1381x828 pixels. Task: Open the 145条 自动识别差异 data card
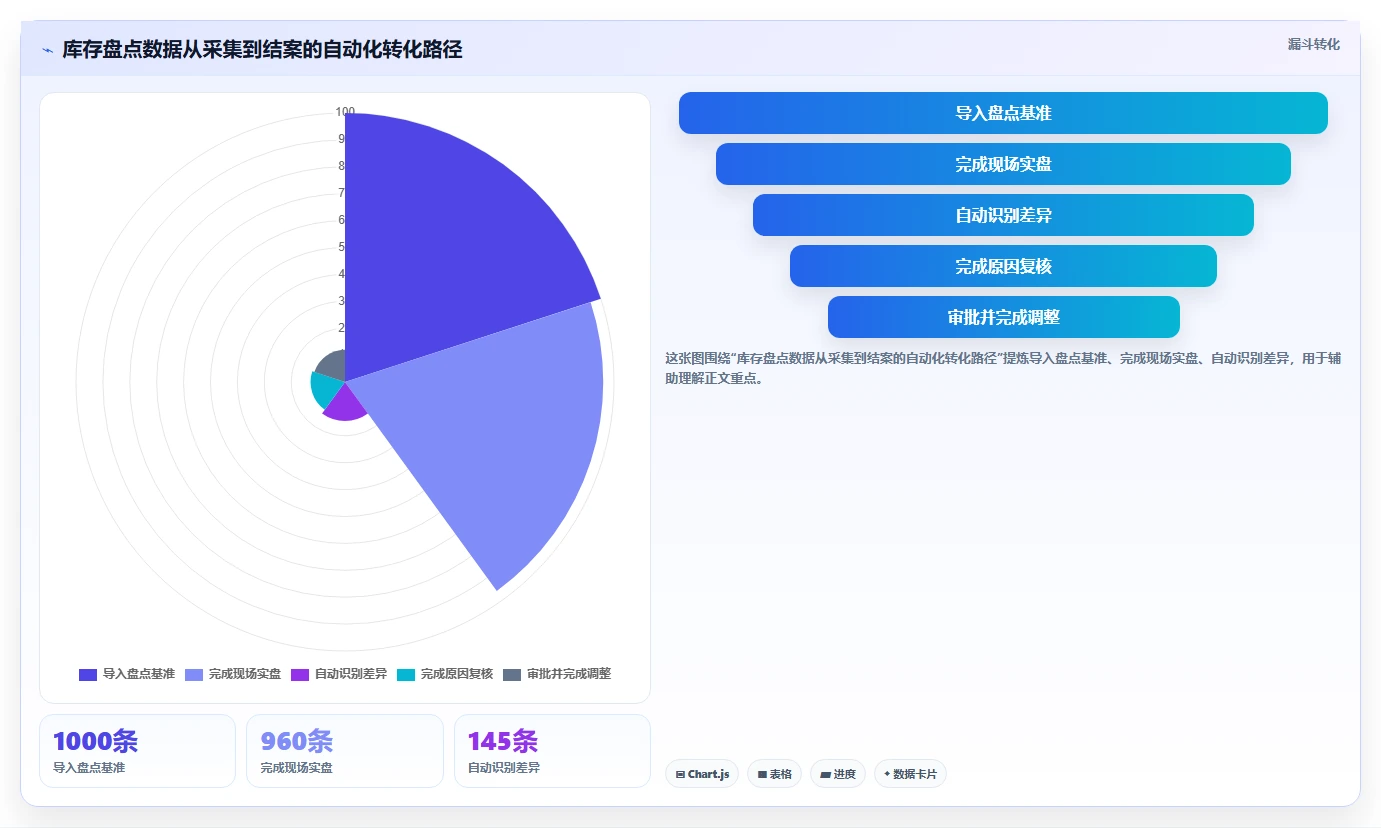click(552, 751)
